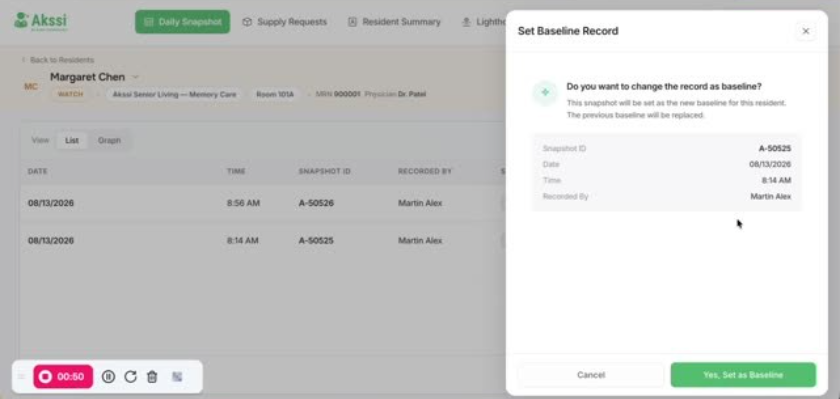Click the Snapshot ID value A-50525 in dialog
840x399 pixels.
[775, 148]
